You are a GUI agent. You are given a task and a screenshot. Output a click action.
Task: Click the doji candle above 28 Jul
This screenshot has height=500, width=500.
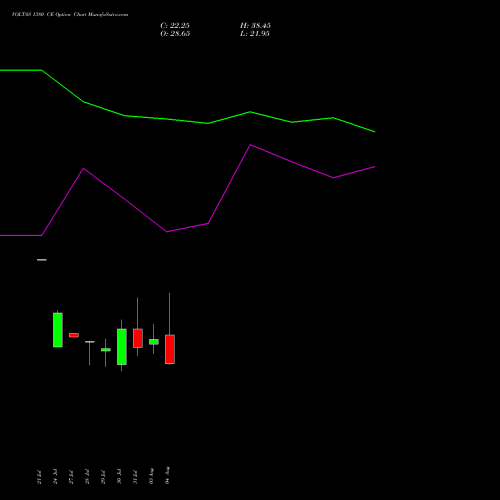coord(90,342)
